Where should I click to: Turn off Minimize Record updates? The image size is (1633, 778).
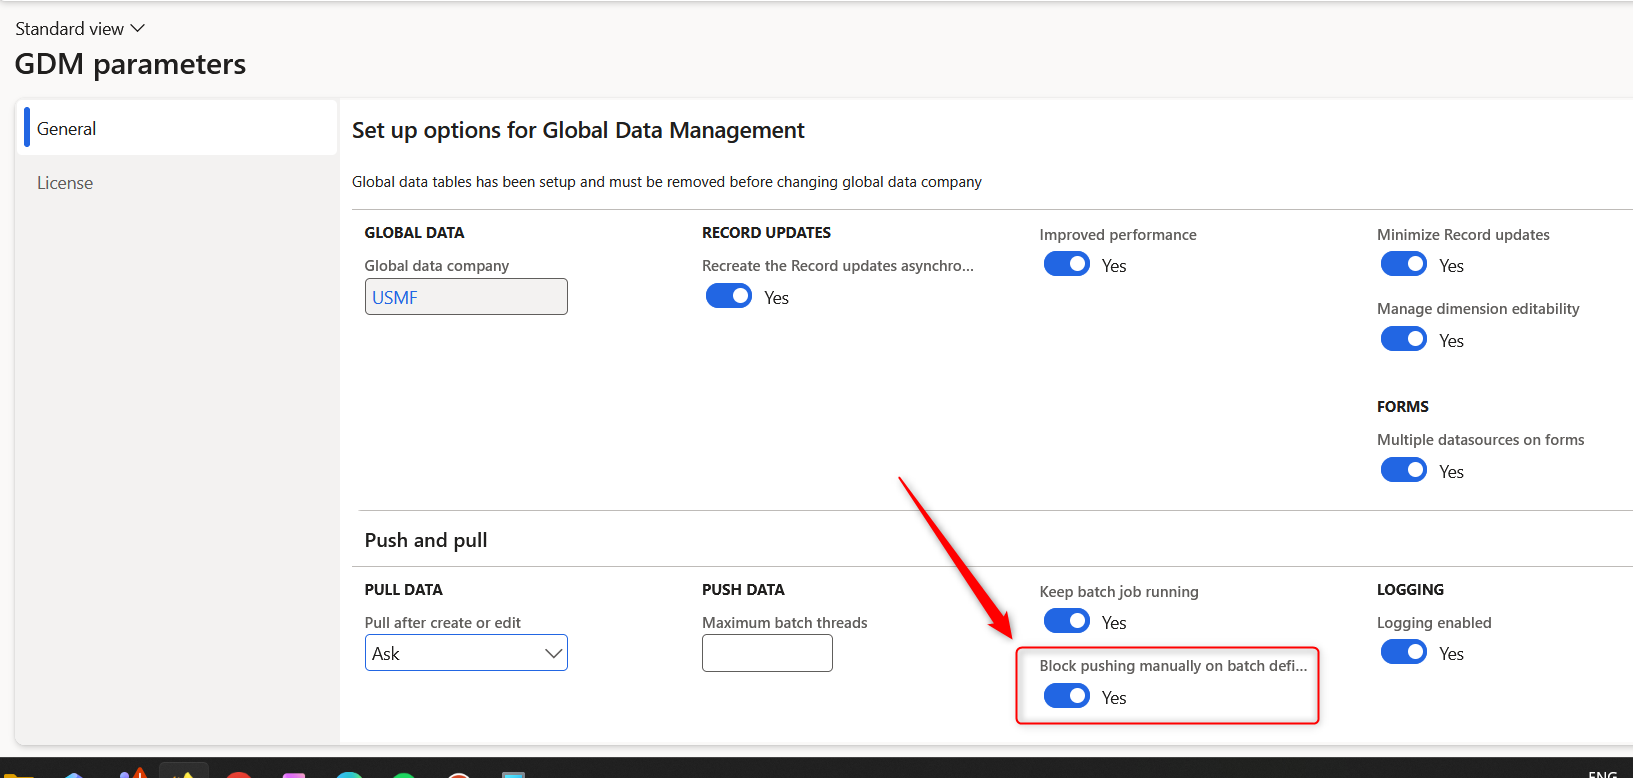coord(1403,265)
